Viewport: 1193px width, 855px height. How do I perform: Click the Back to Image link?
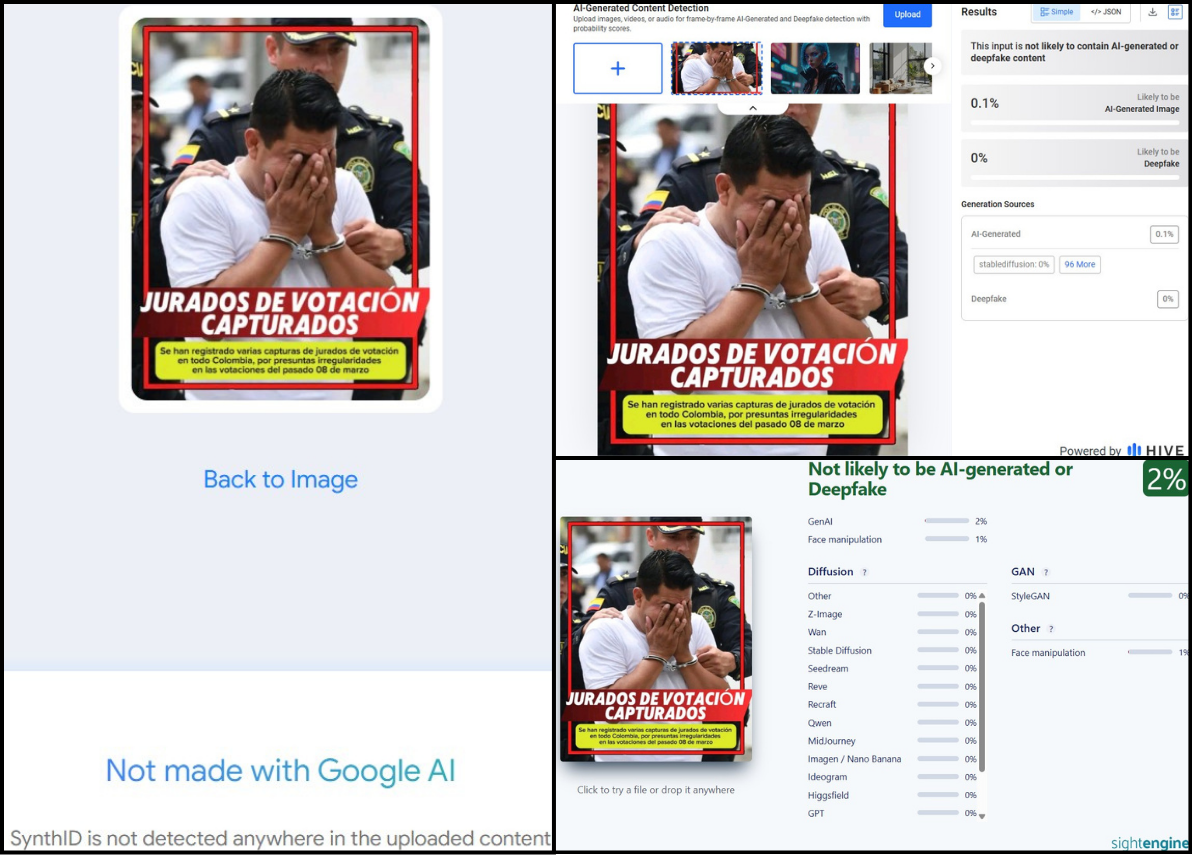click(280, 480)
